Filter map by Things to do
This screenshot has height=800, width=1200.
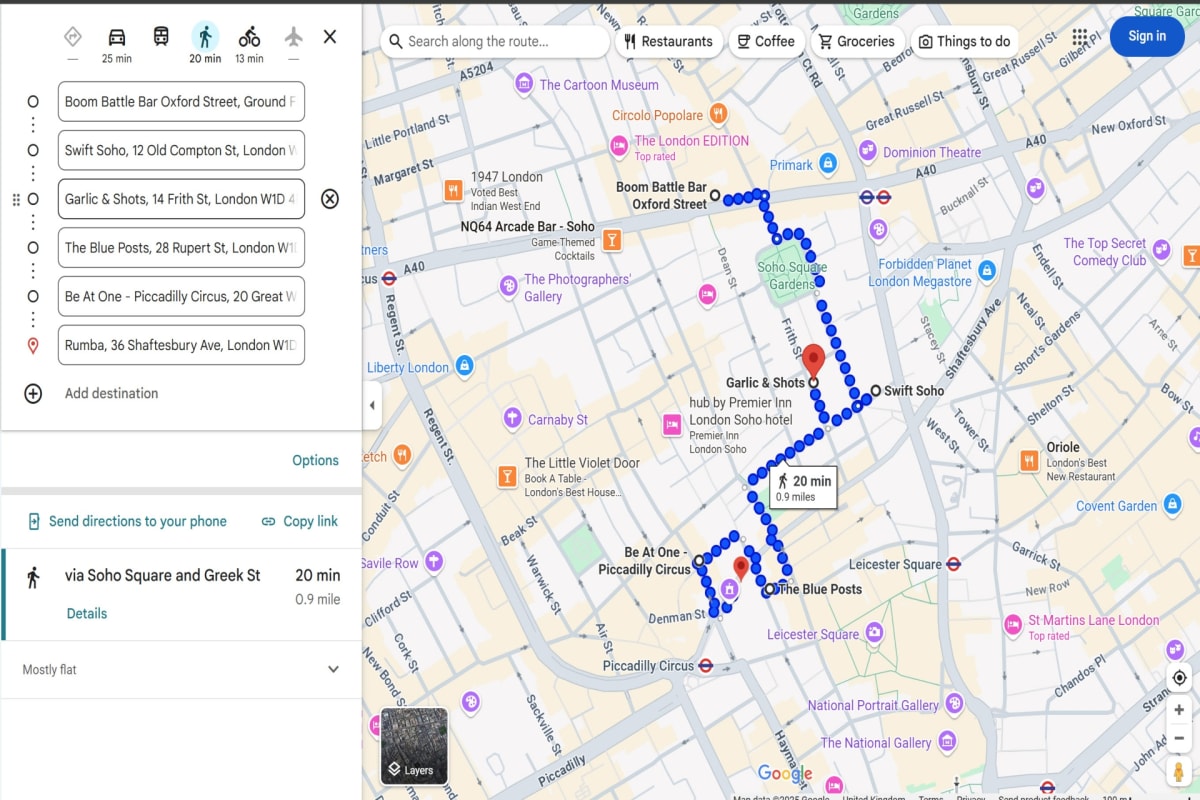point(965,41)
